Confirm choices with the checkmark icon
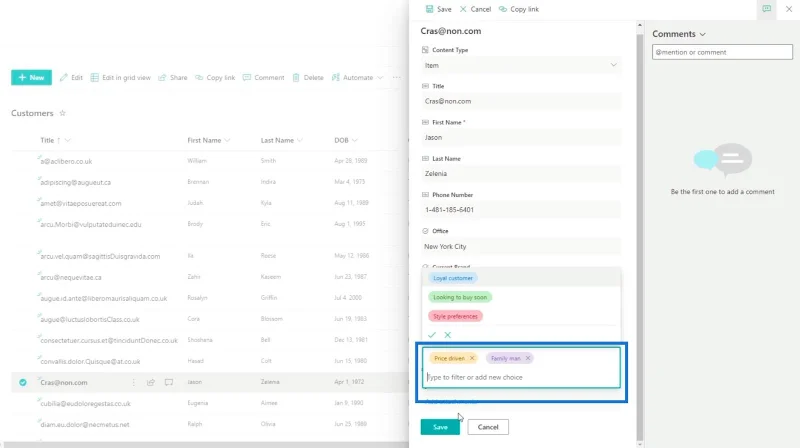Image resolution: width=800 pixels, height=448 pixels. click(432, 335)
